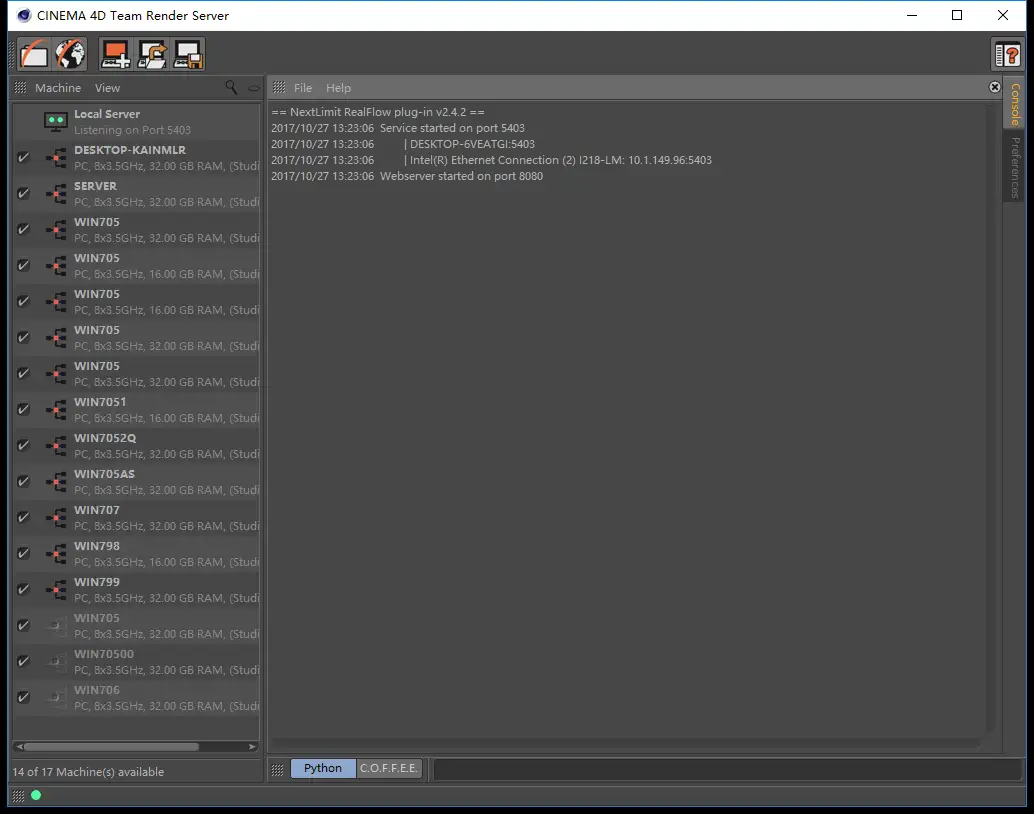The image size is (1034, 814).
Task: Click the WIN7052Q machine network icon
Action: pos(57,445)
